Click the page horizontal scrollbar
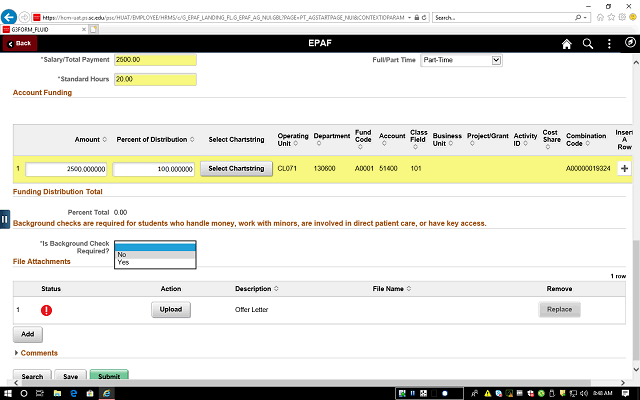This screenshot has width=640, height=400. [x=305, y=383]
